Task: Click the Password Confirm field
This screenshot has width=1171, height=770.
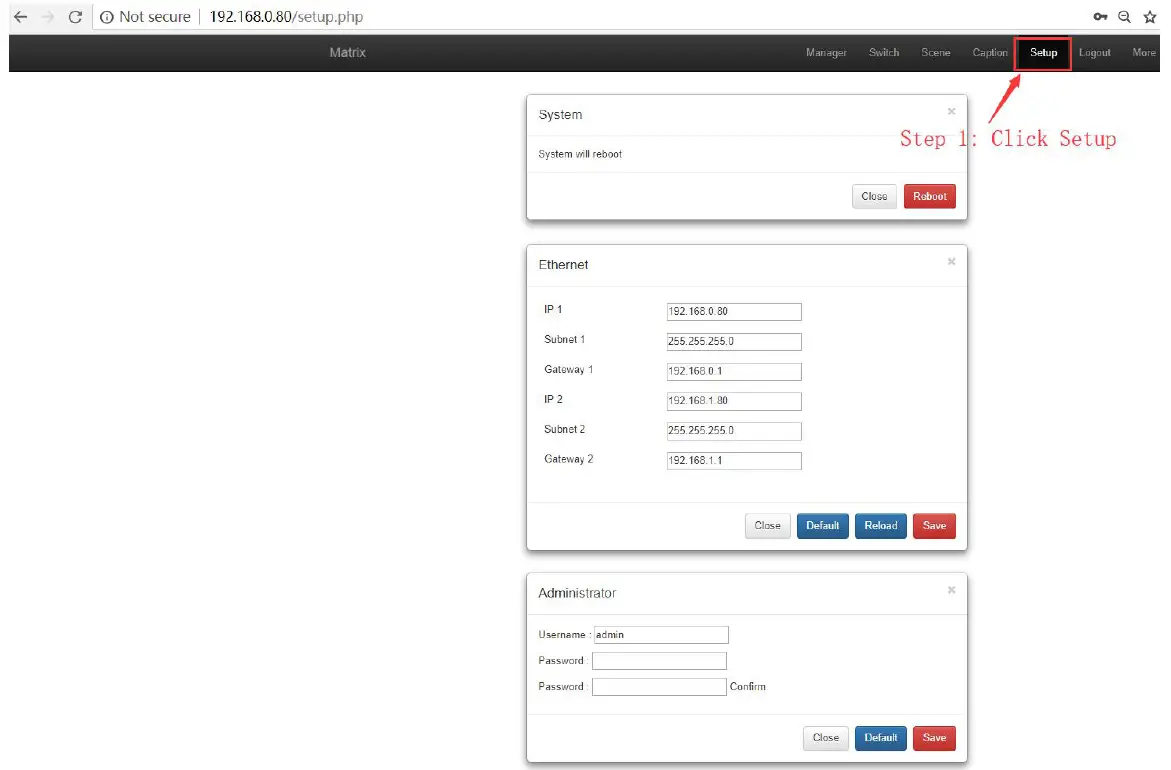Action: click(x=659, y=687)
